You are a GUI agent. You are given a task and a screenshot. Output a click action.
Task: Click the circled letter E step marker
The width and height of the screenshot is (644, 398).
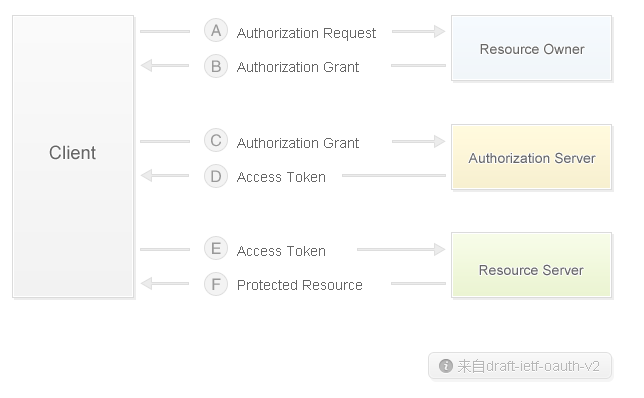click(216, 248)
